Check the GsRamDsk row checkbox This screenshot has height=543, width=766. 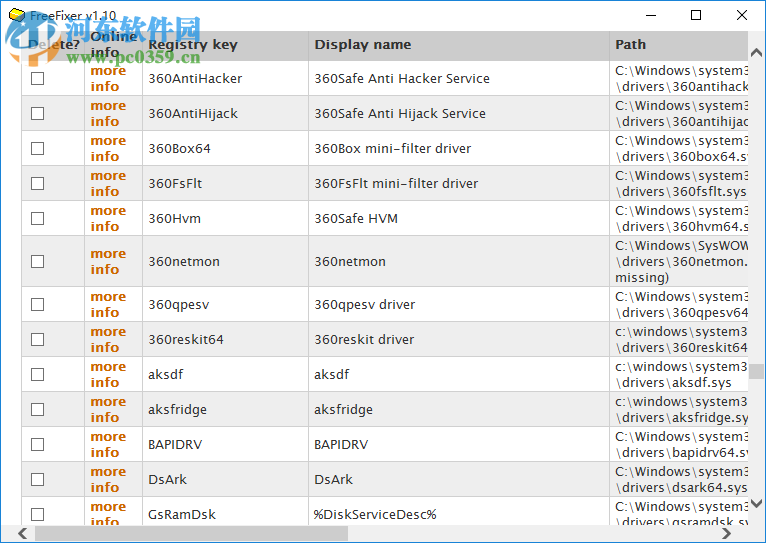(x=38, y=515)
